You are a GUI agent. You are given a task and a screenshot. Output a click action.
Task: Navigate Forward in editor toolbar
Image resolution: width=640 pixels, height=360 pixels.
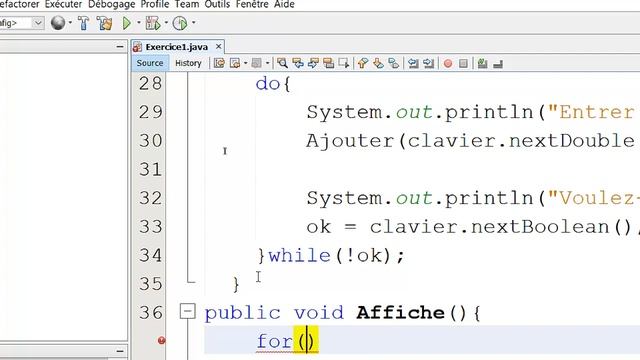[256, 63]
